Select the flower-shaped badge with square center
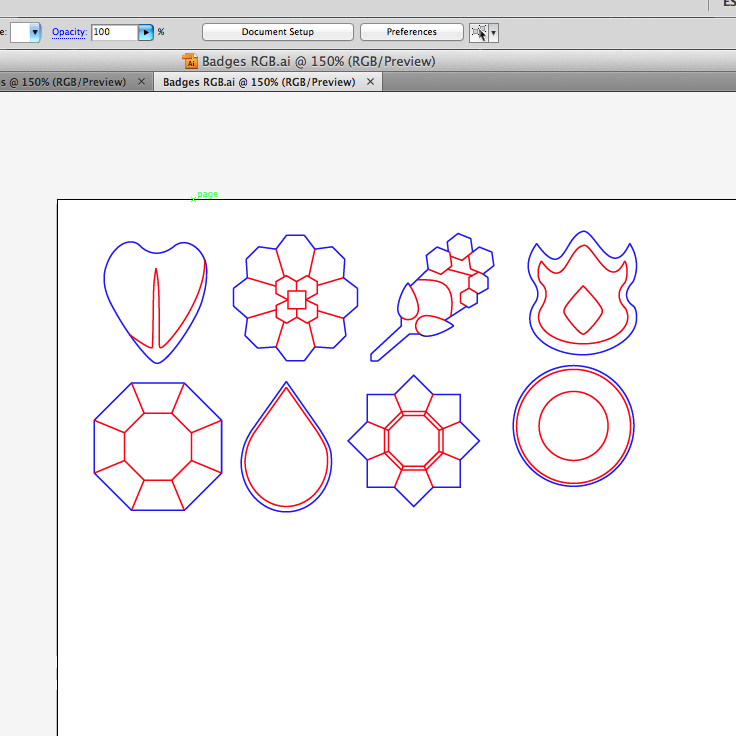Screen dimensions: 736x736 (296, 298)
